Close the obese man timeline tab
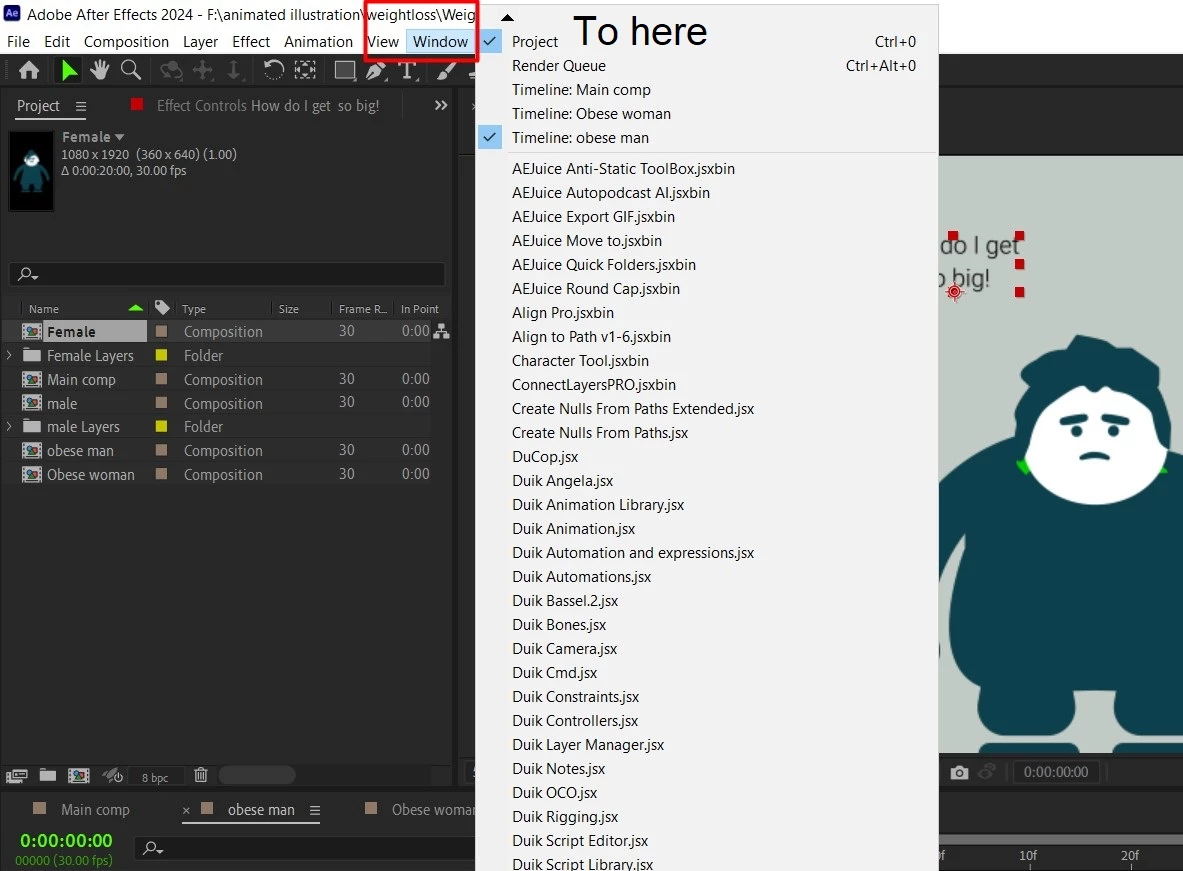This screenshot has width=1183, height=871. point(186,811)
